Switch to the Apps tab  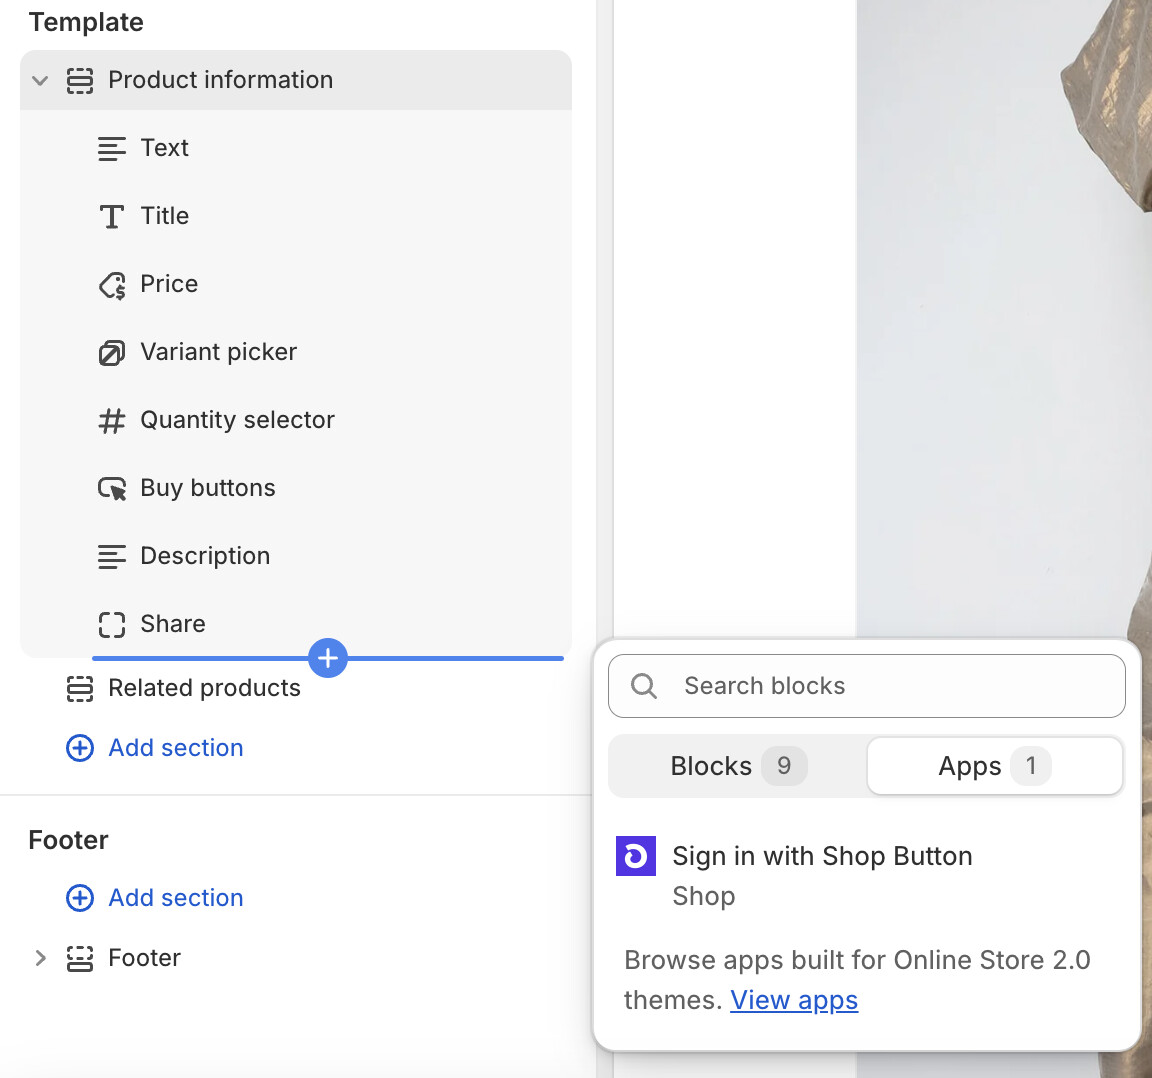coord(995,766)
